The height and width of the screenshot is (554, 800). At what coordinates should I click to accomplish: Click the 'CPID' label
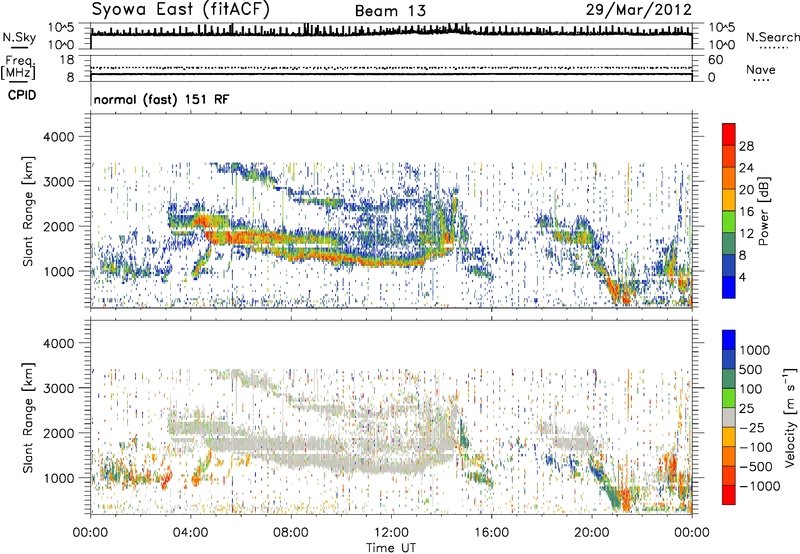click(22, 95)
